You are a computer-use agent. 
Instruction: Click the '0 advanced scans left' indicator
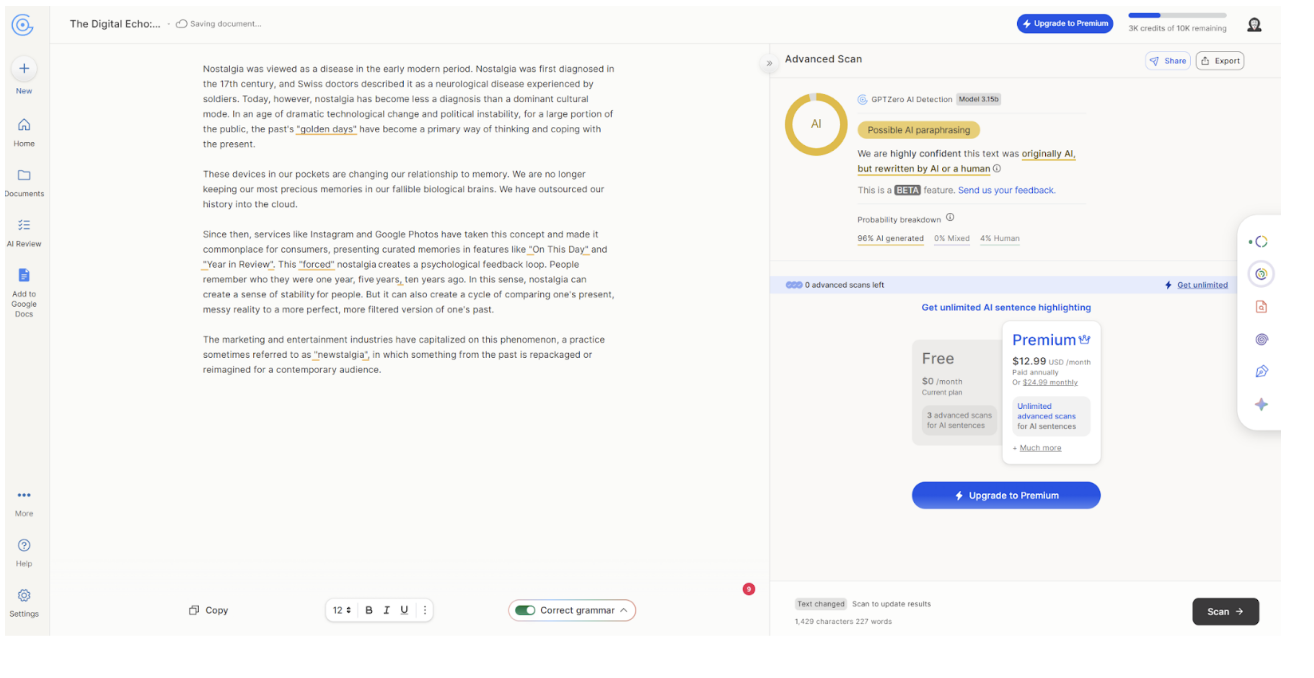(836, 285)
